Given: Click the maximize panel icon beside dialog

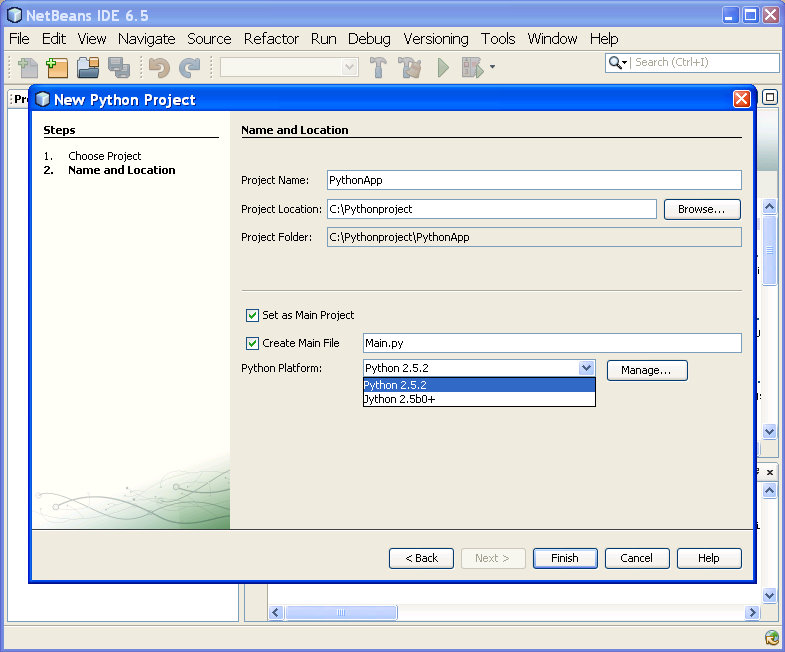Looking at the screenshot, I should (770, 97).
